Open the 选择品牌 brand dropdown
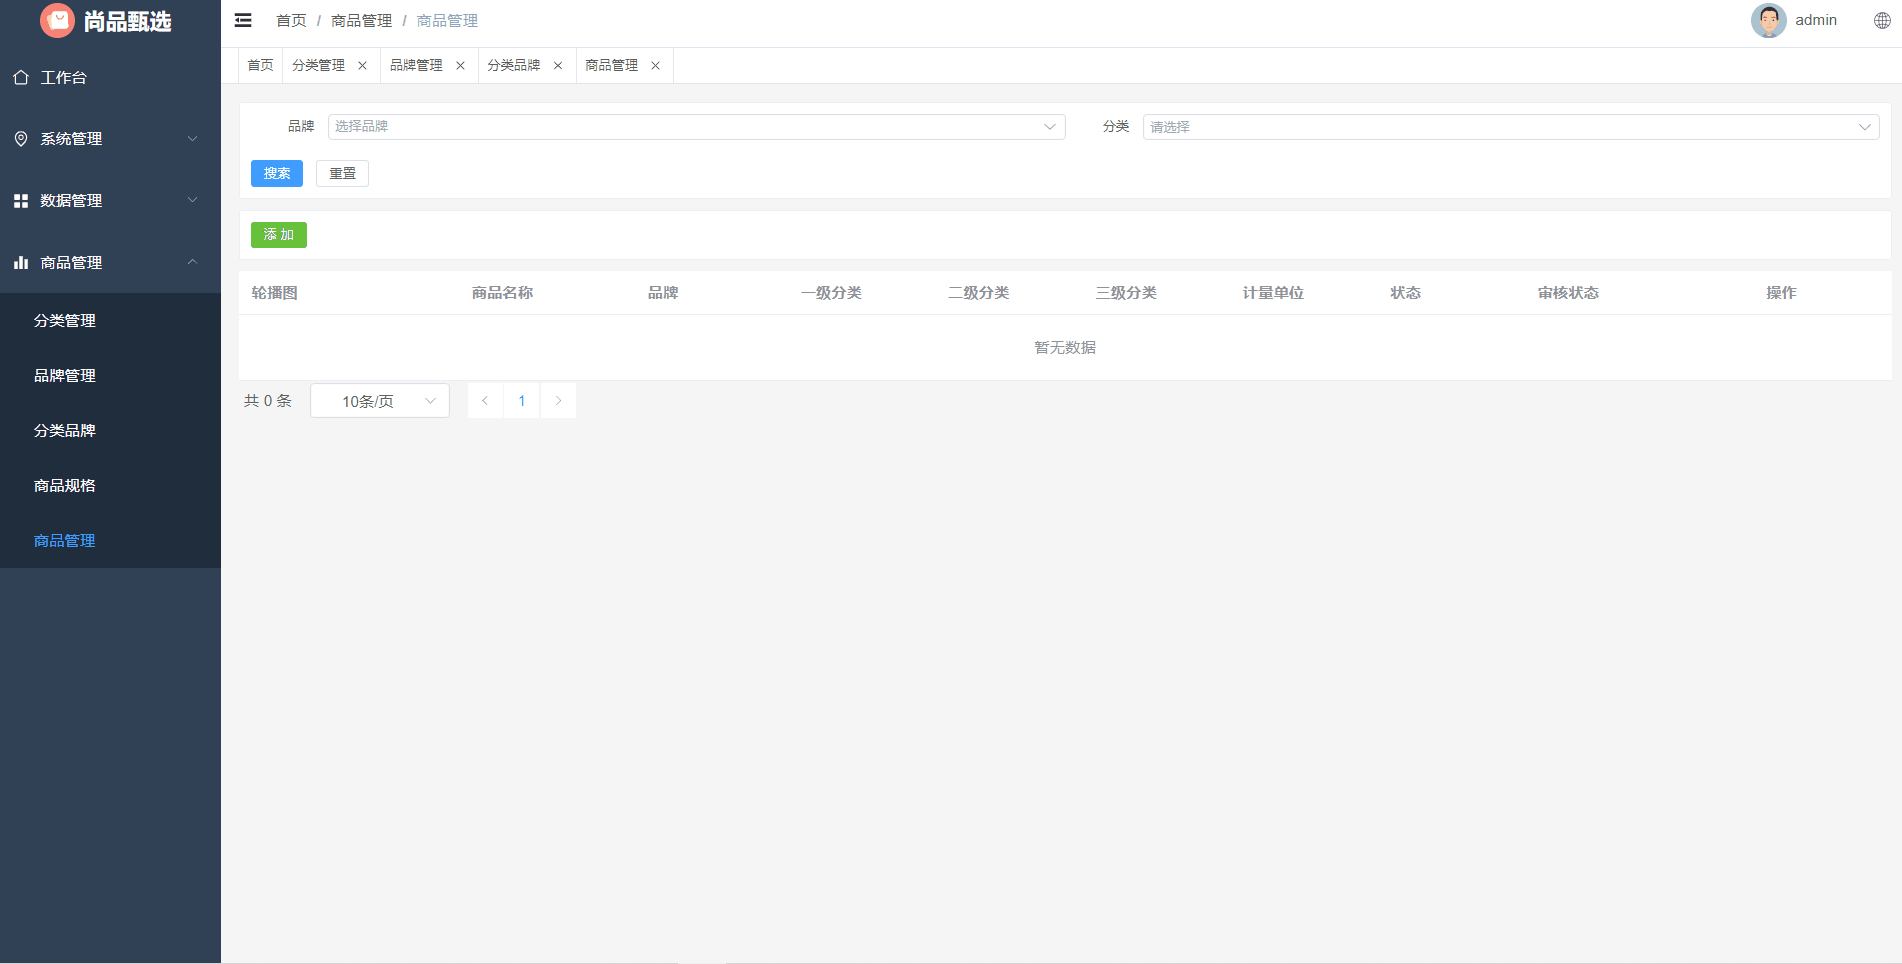Image resolution: width=1902 pixels, height=964 pixels. pyautogui.click(x=697, y=126)
